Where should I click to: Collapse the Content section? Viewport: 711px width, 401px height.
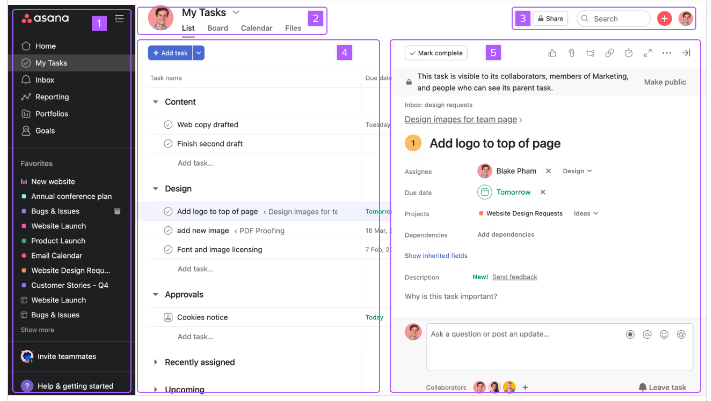[x=156, y=102]
